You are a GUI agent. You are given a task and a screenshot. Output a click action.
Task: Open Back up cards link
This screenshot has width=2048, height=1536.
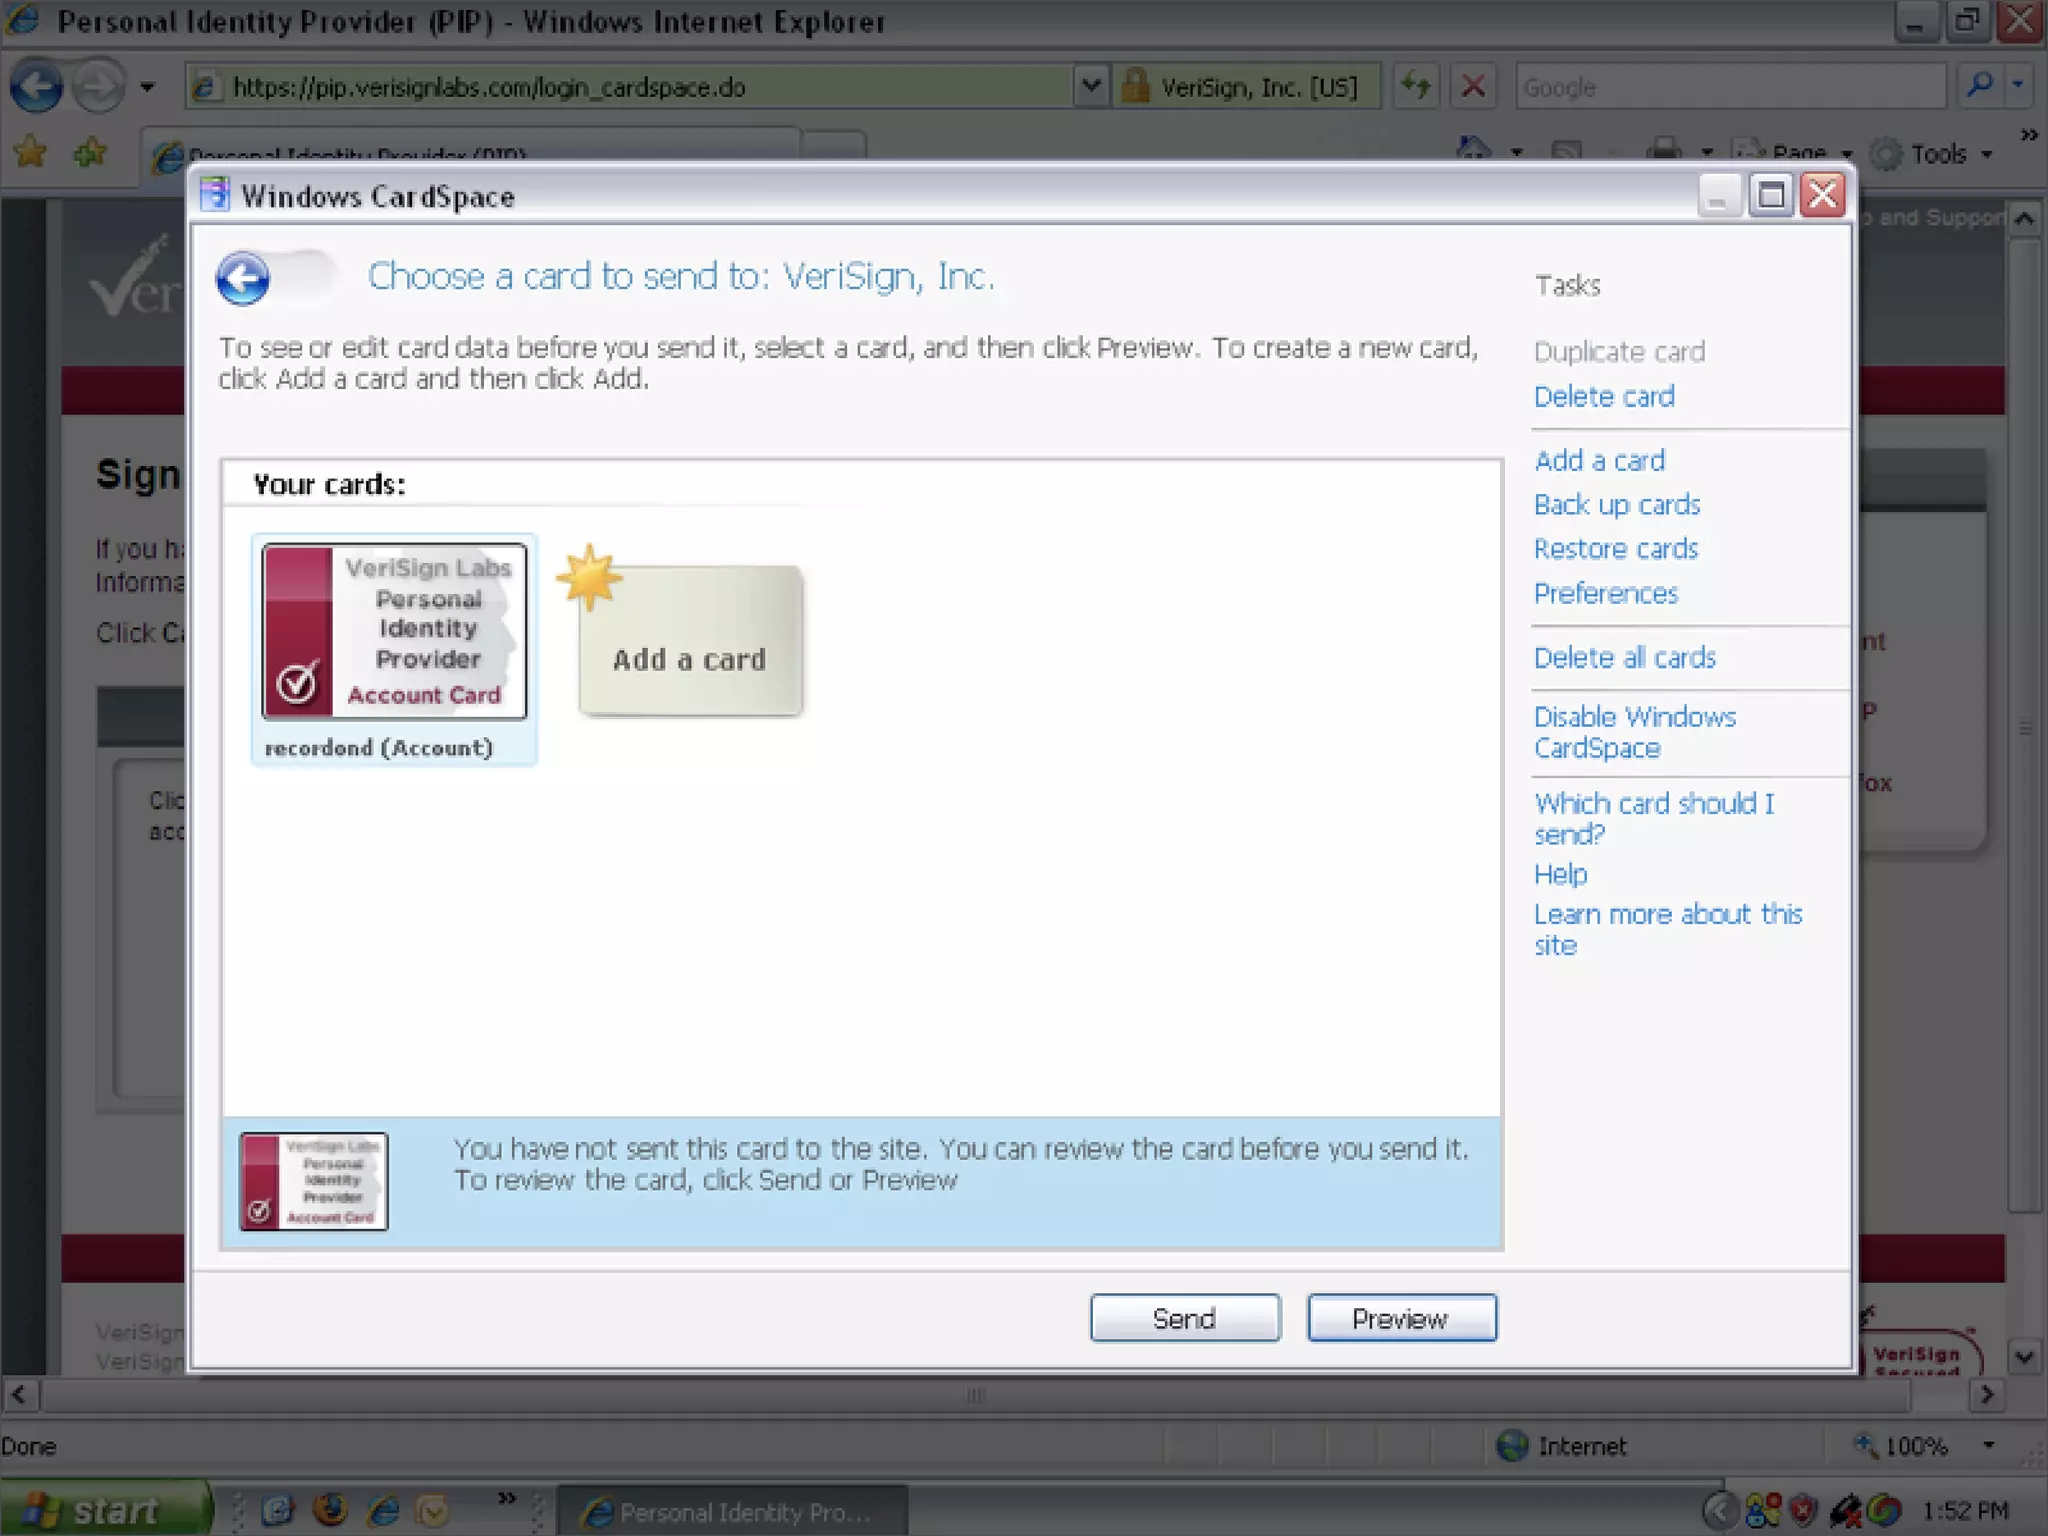click(x=1617, y=505)
